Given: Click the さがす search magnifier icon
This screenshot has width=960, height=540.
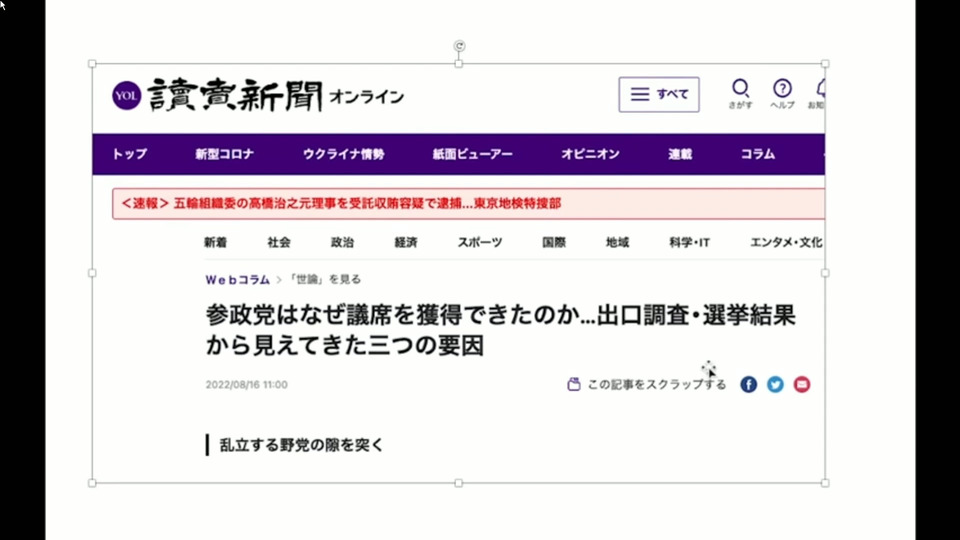Looking at the screenshot, I should click(x=740, y=94).
